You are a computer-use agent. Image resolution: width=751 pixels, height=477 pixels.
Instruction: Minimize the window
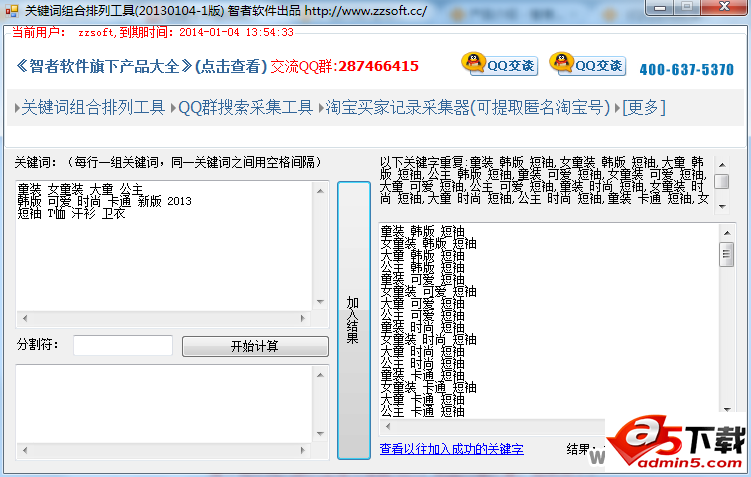pyautogui.click(x=660, y=7)
